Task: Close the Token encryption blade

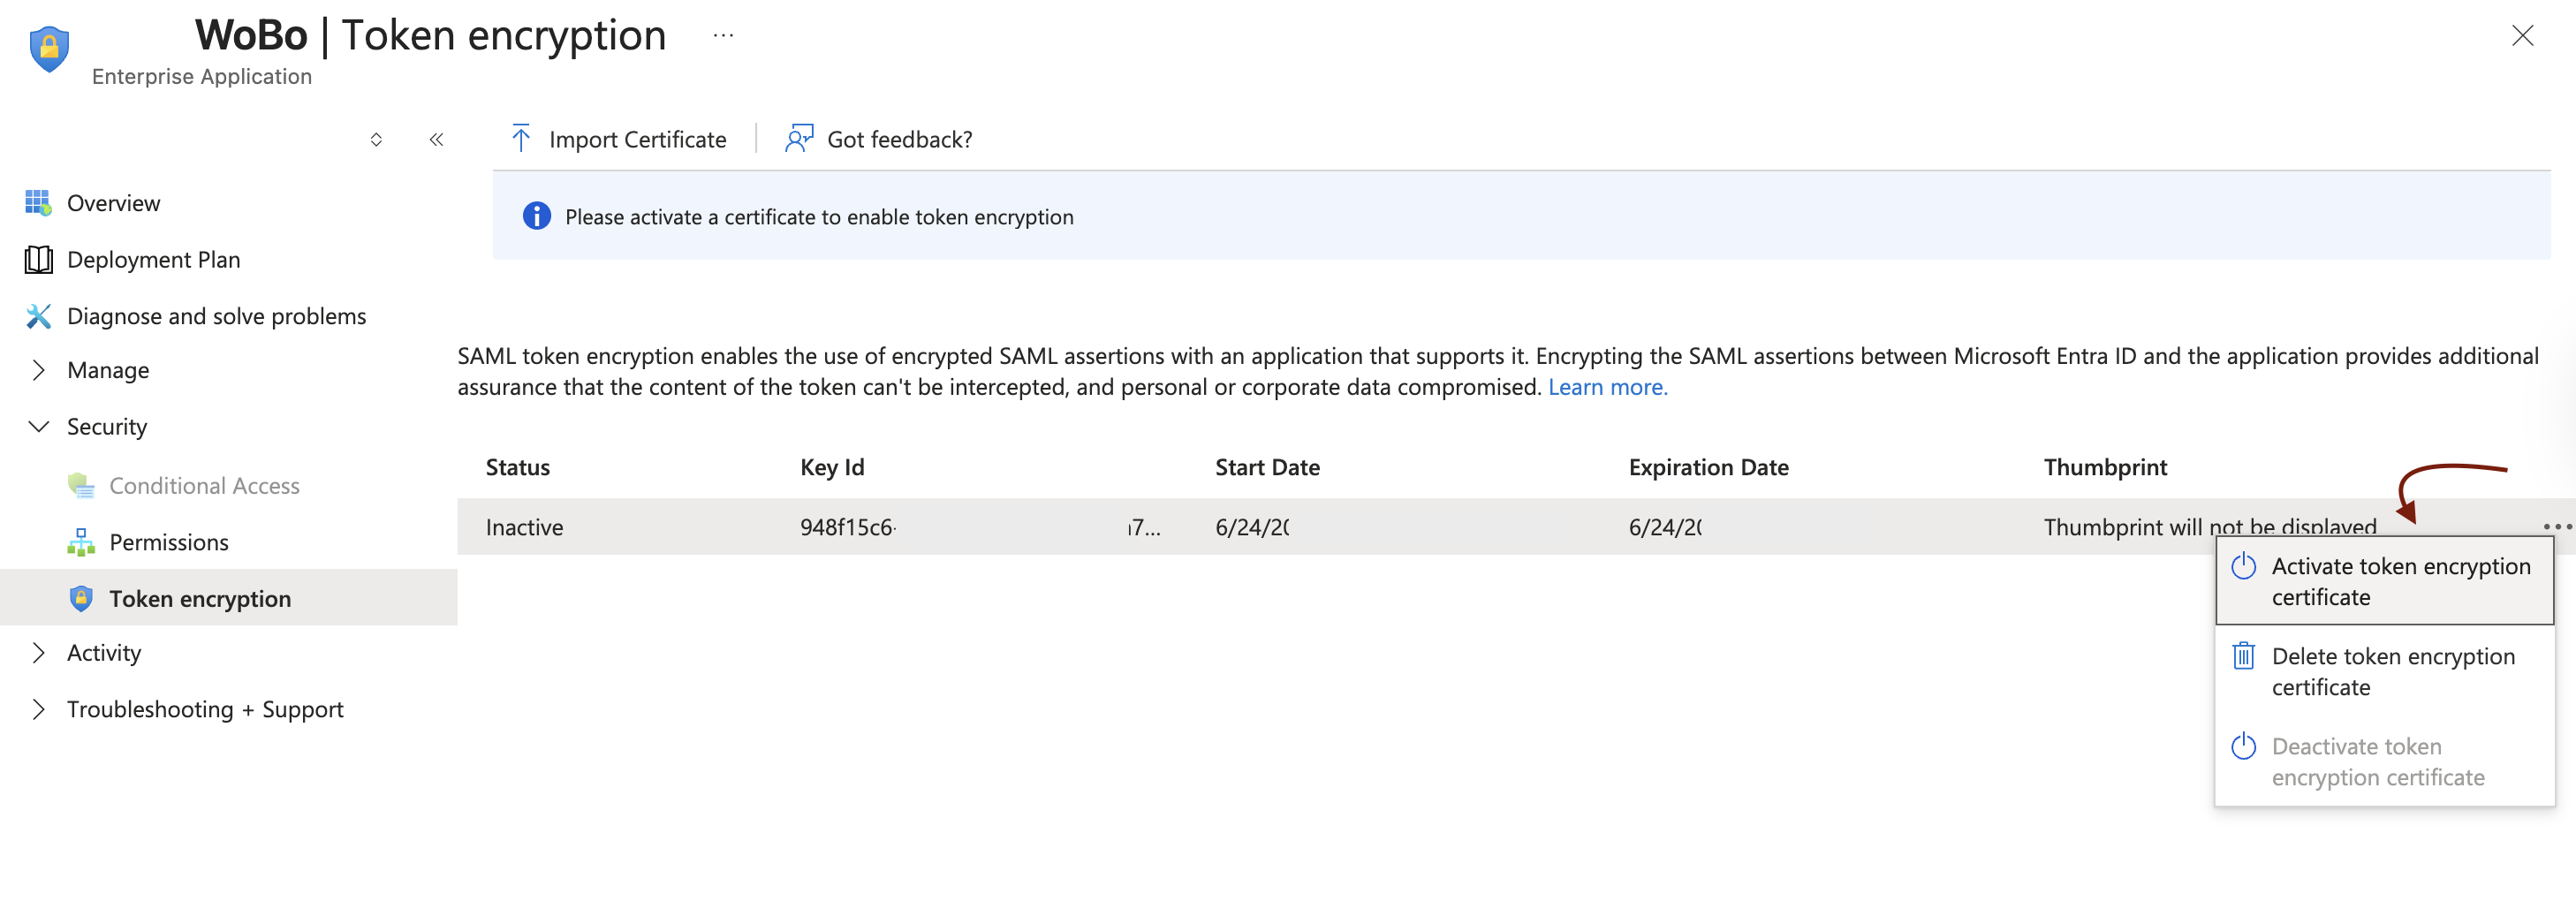Action: click(2522, 36)
